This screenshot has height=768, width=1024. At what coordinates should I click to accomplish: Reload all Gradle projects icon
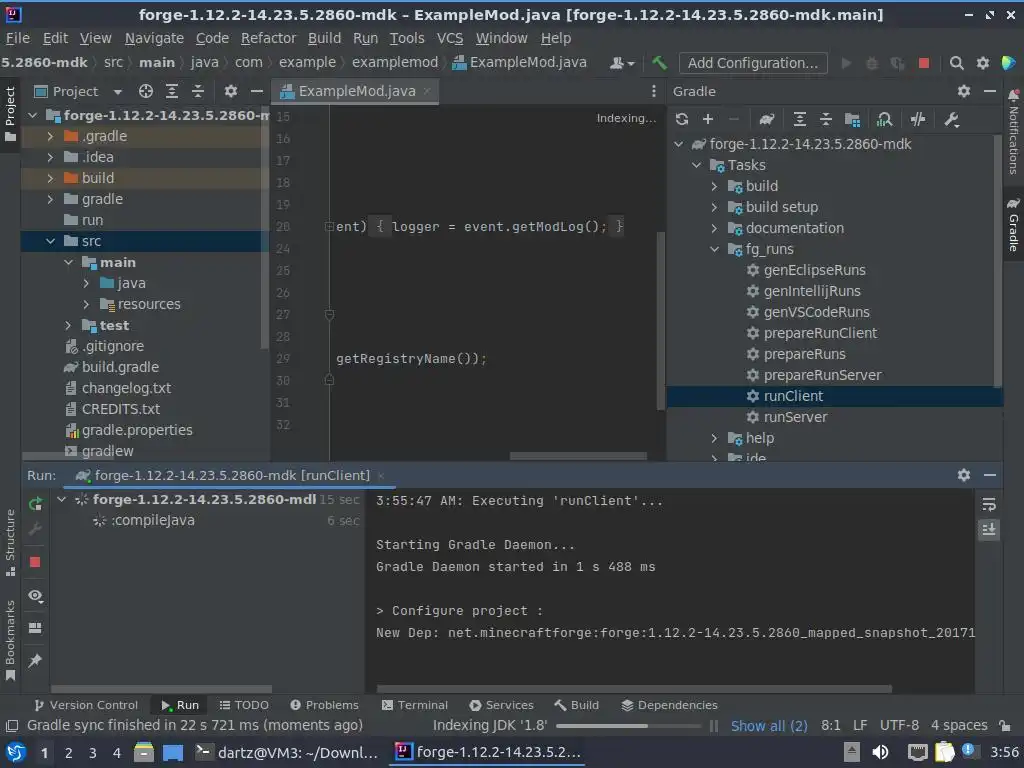[682, 119]
